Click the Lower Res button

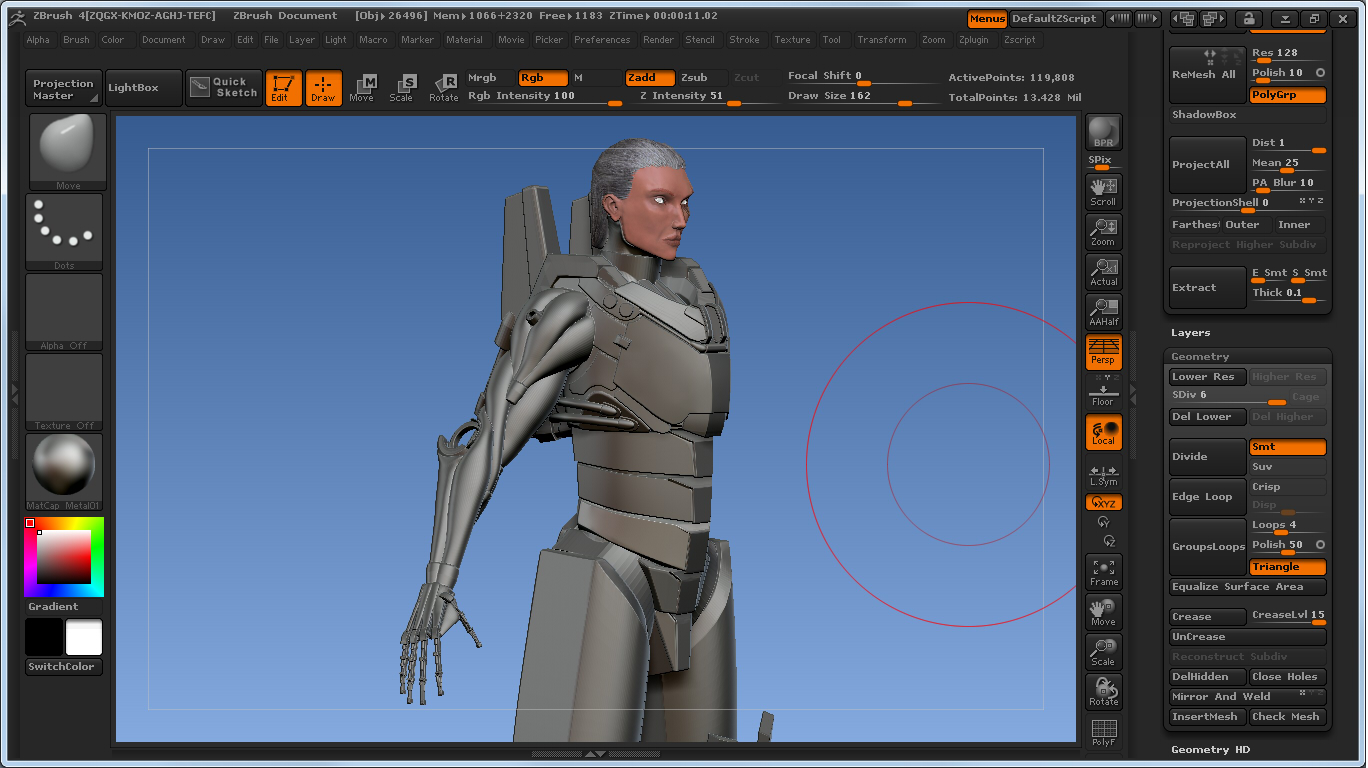tap(1208, 377)
